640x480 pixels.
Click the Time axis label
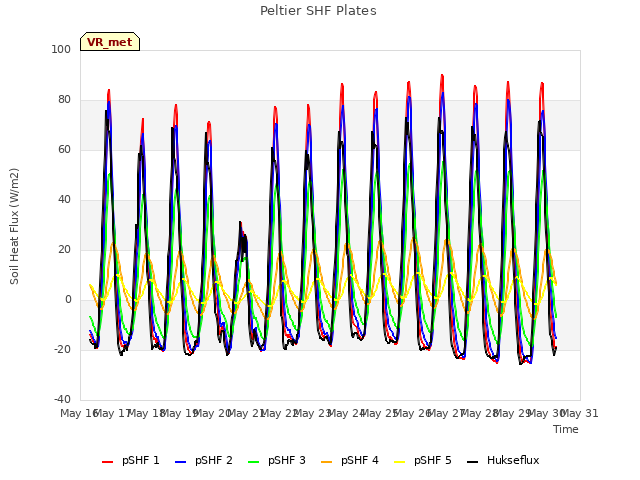tap(566, 429)
